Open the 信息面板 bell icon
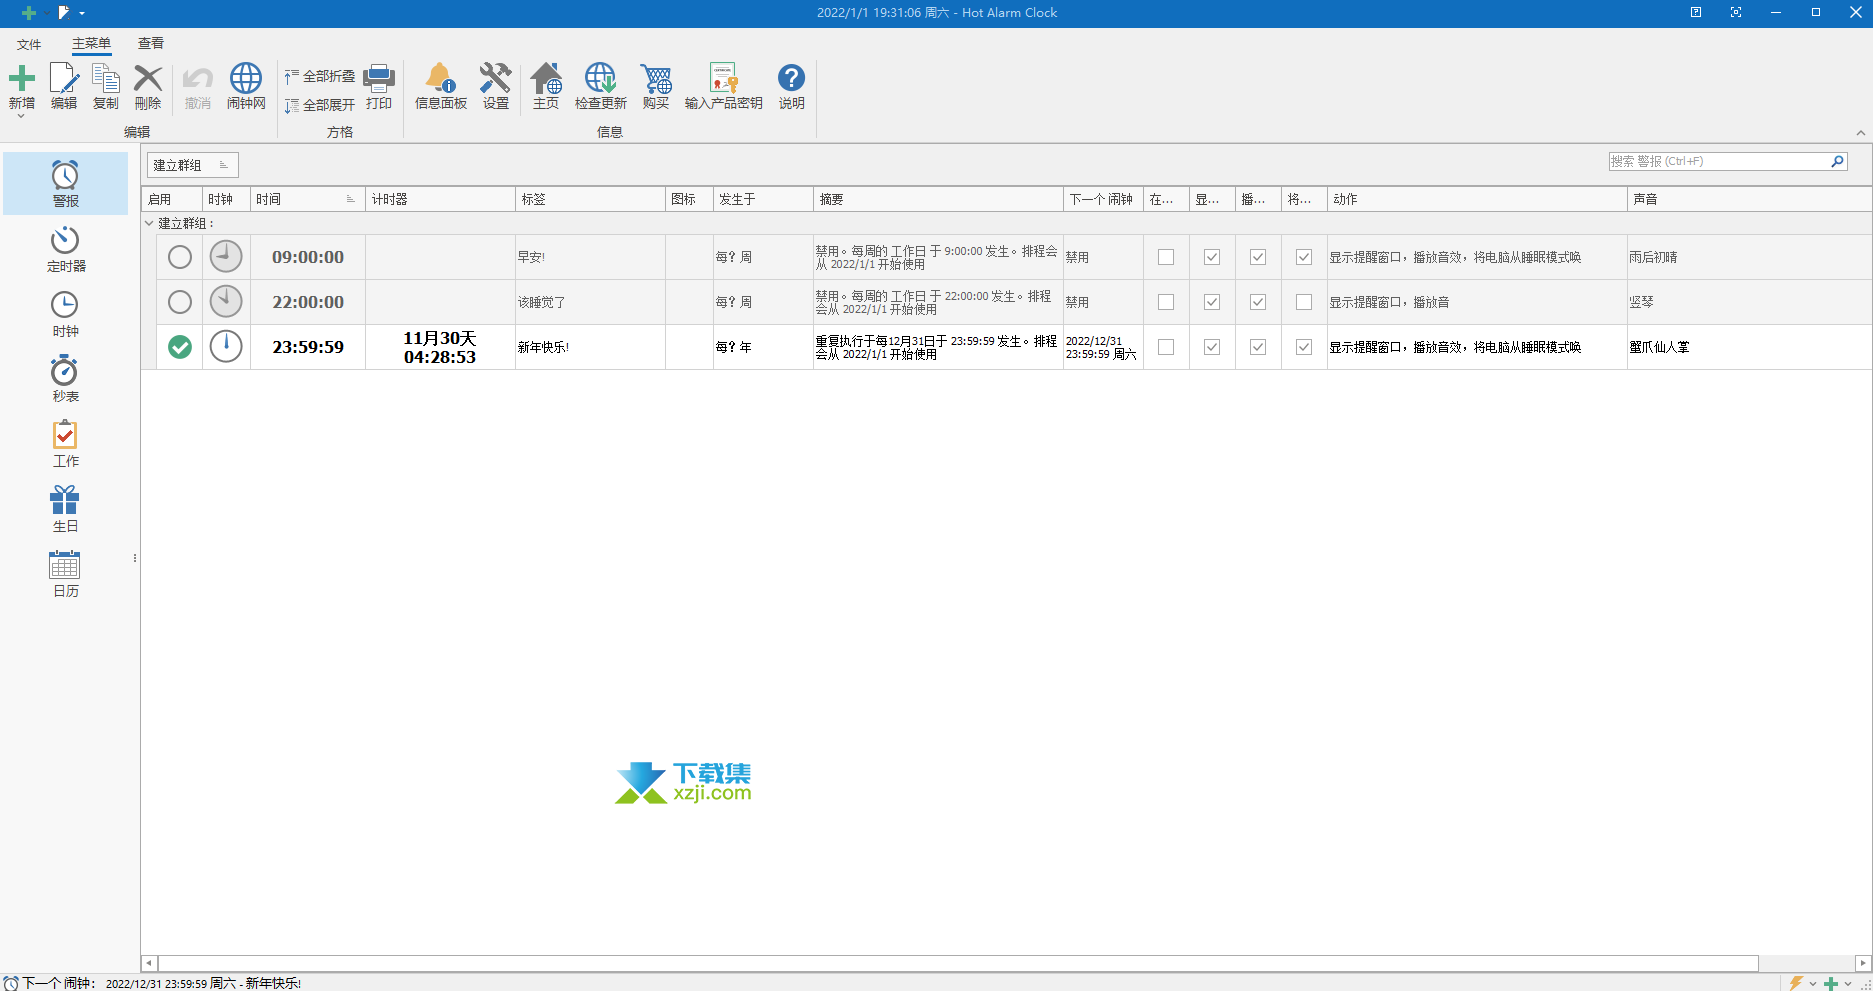 tap(440, 78)
